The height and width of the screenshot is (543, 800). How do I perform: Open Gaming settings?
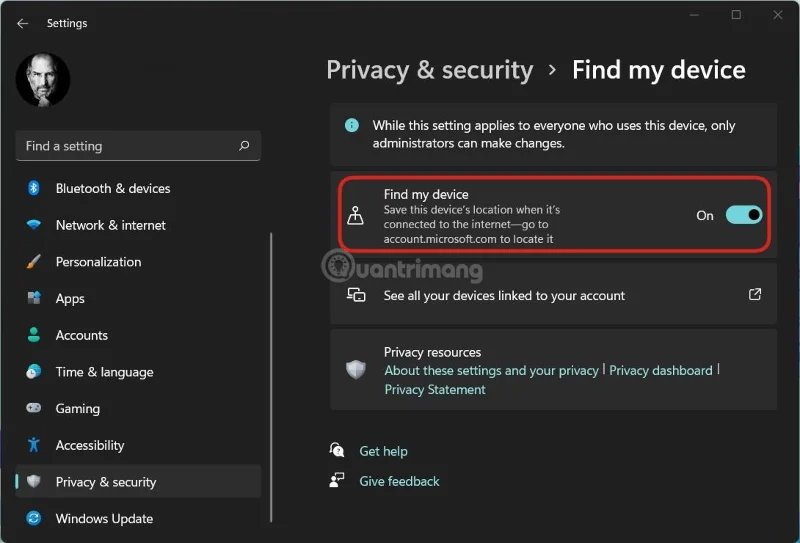click(78, 409)
